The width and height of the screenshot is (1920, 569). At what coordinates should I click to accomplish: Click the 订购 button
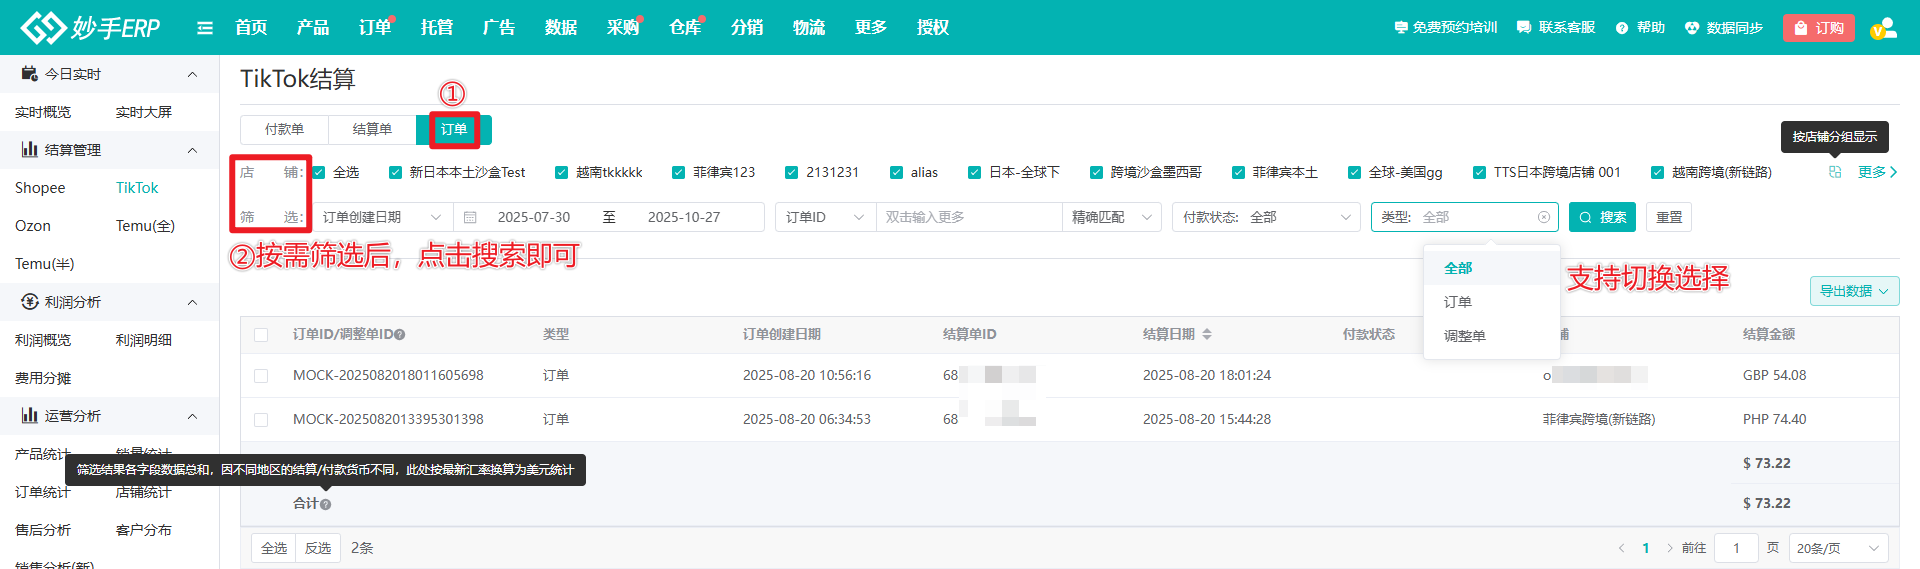coord(1819,28)
